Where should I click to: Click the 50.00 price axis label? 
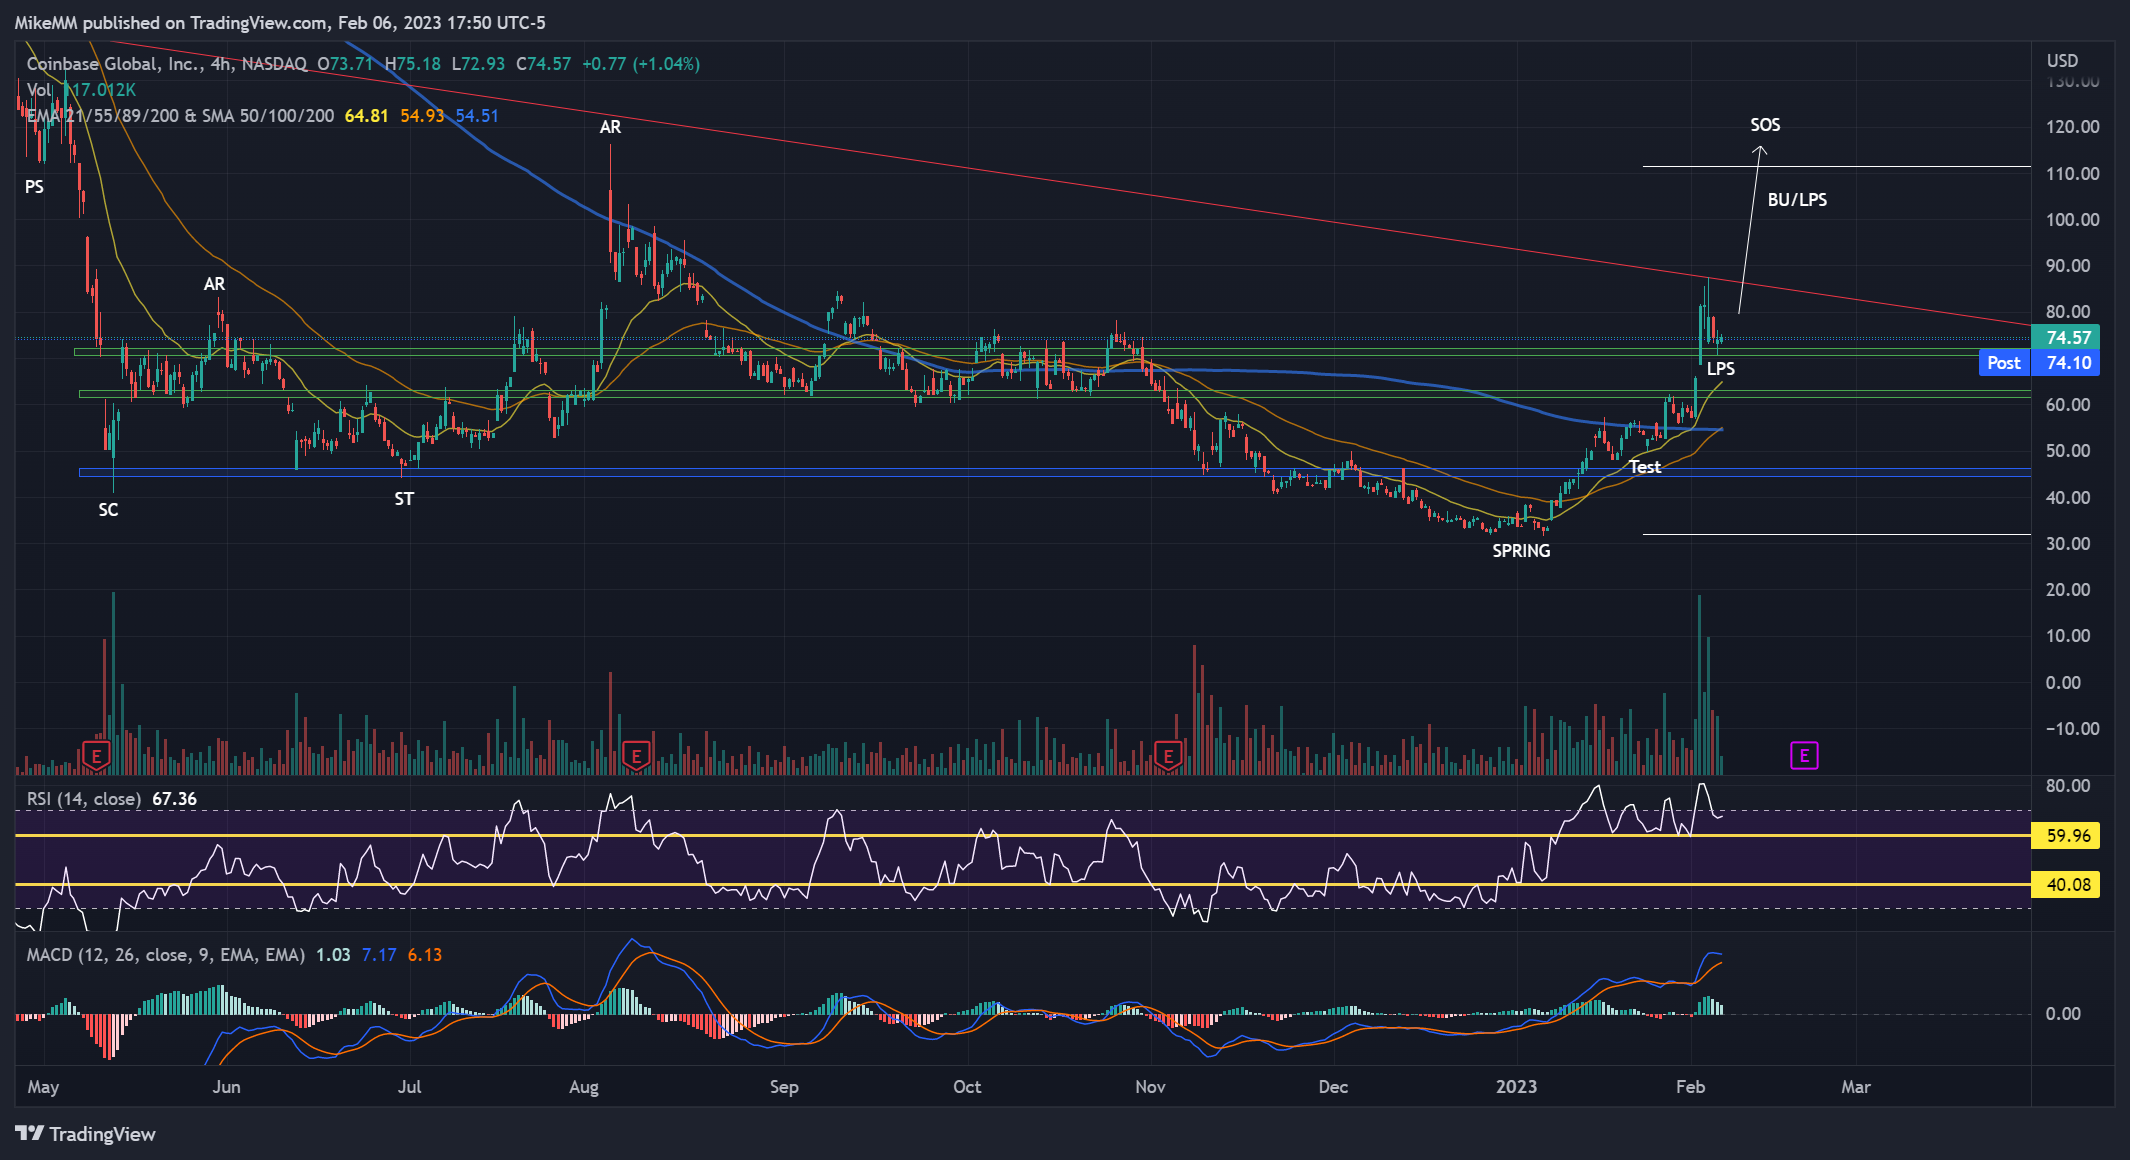pos(2068,451)
